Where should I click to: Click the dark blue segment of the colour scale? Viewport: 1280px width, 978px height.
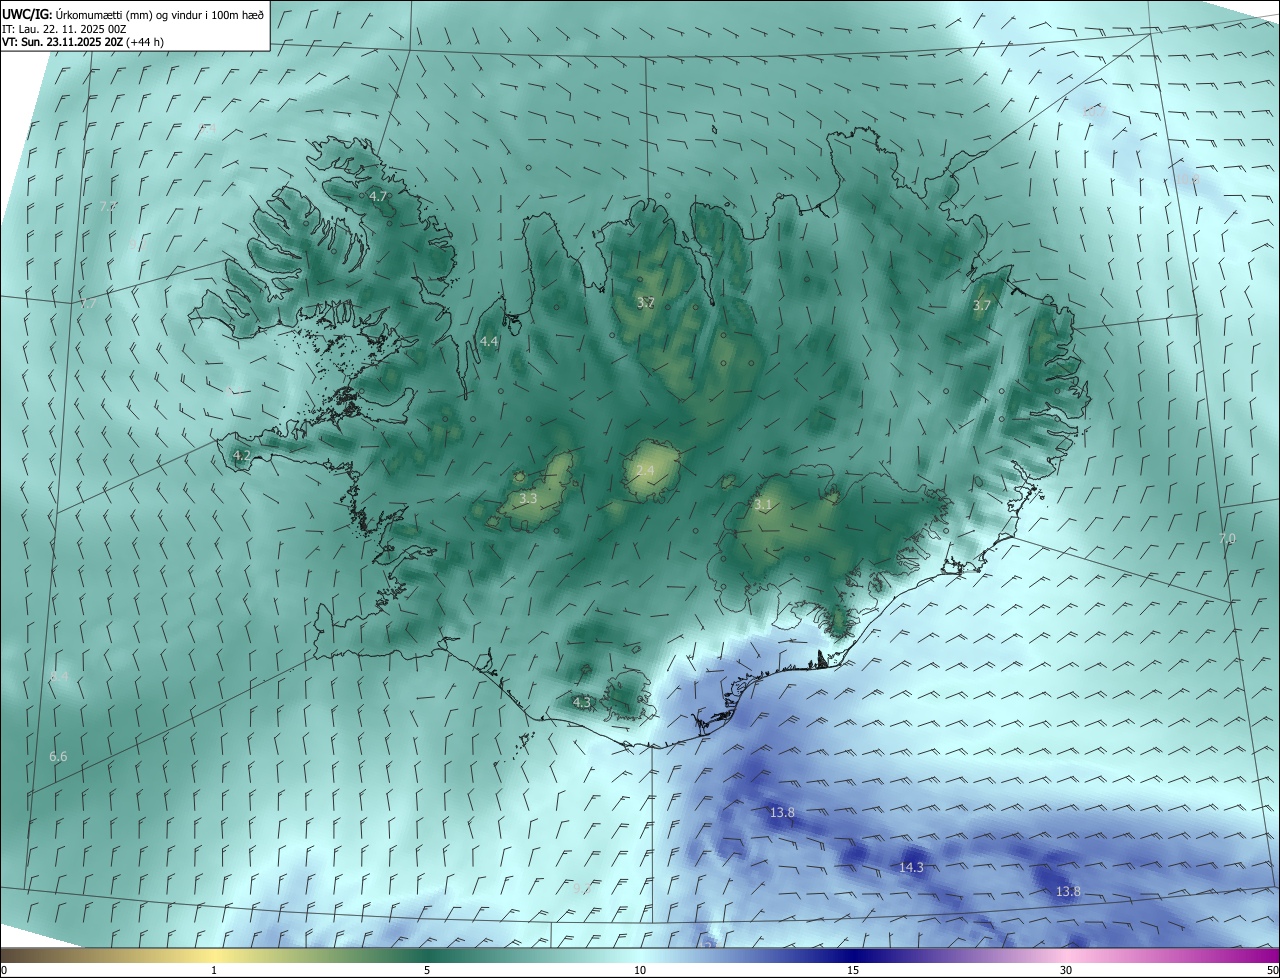853,955
